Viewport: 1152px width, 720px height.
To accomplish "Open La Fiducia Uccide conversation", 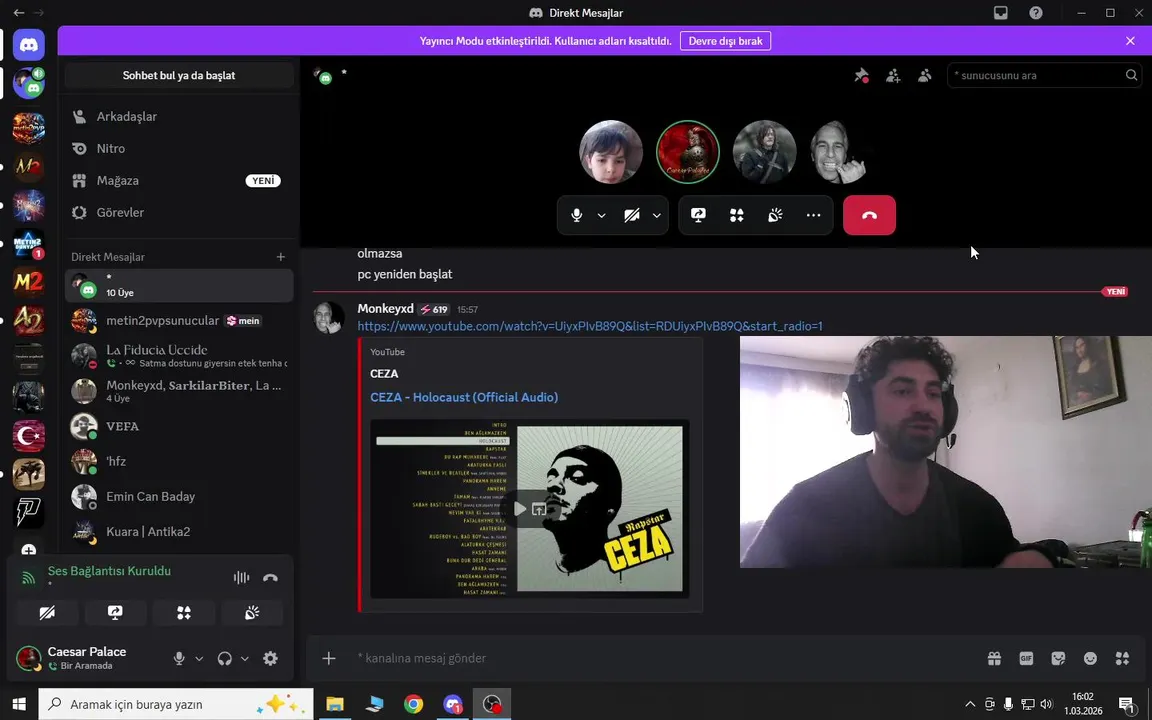I will (179, 356).
